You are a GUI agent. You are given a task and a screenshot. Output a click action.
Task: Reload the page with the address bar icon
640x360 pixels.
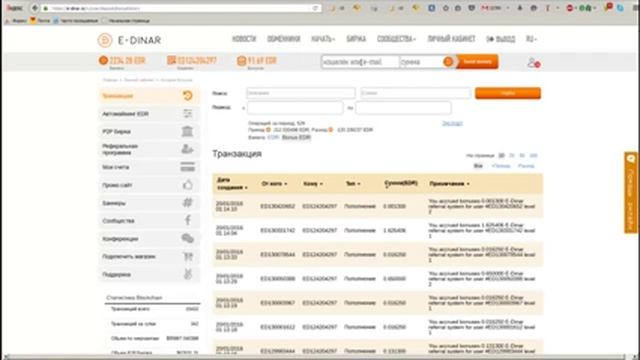315,8
